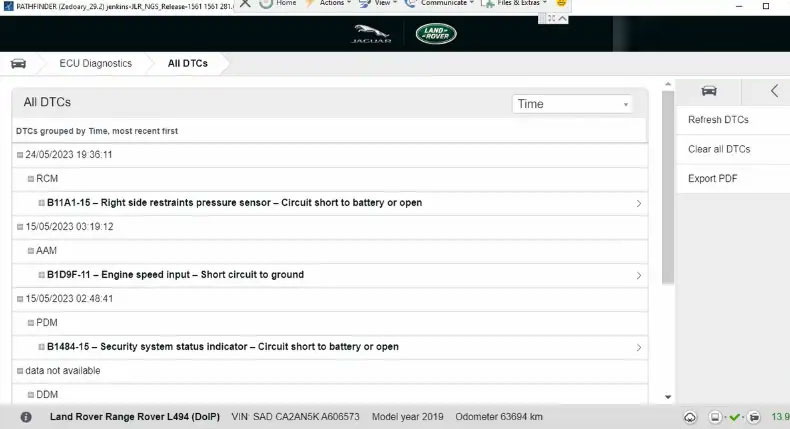The height and width of the screenshot is (429, 790).
Task: Click the vehicle connection icon in status bar
Action: [755, 417]
